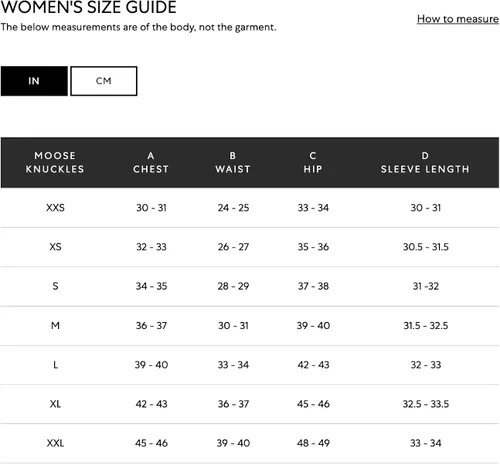Click the D Sleeve Length column header

coord(425,162)
